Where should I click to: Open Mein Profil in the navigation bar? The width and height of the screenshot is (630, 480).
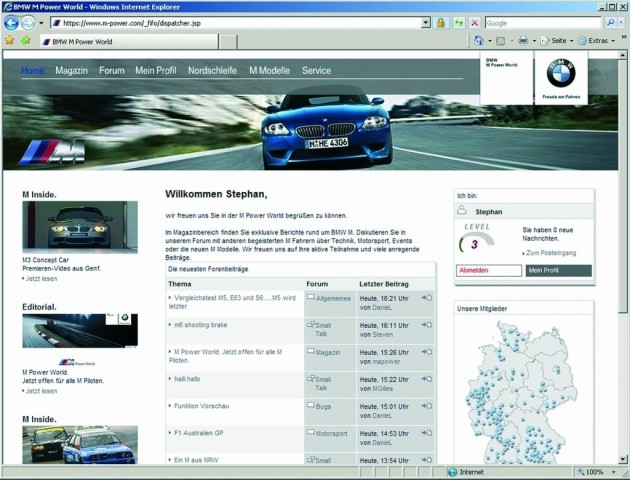pos(155,70)
